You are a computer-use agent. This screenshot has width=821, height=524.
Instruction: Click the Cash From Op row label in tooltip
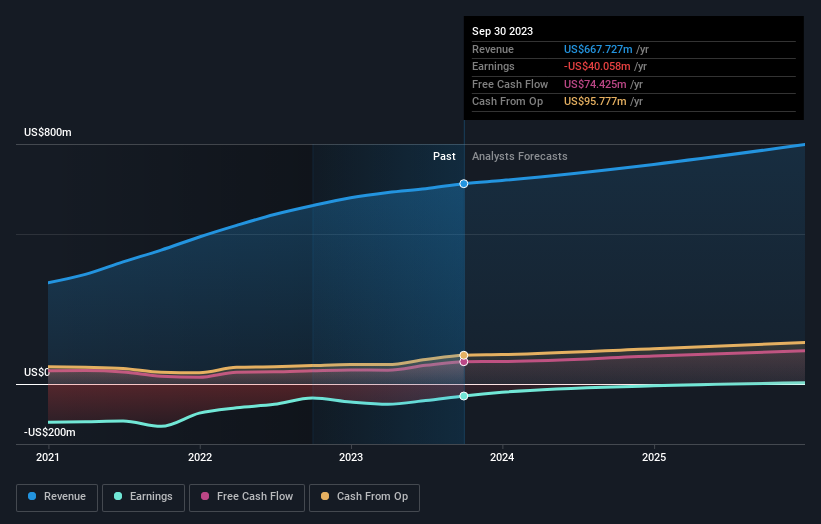tap(507, 102)
